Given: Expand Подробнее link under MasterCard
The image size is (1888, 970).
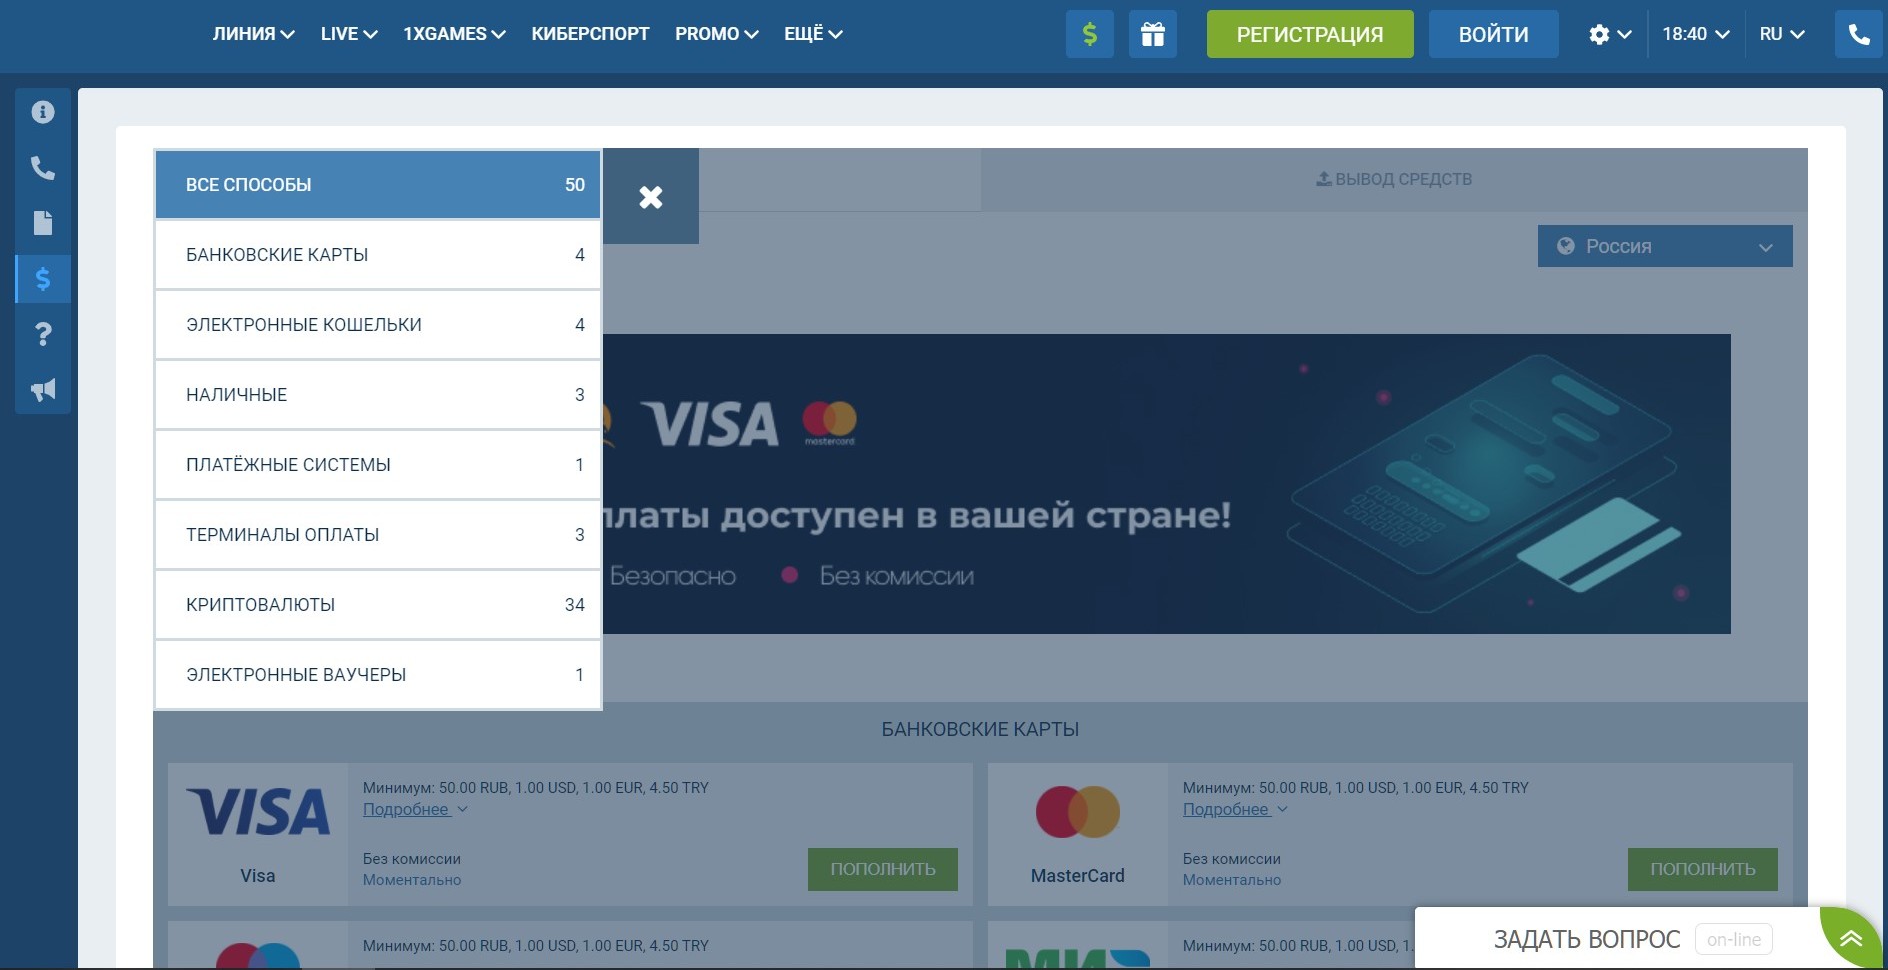Looking at the screenshot, I should point(1235,809).
